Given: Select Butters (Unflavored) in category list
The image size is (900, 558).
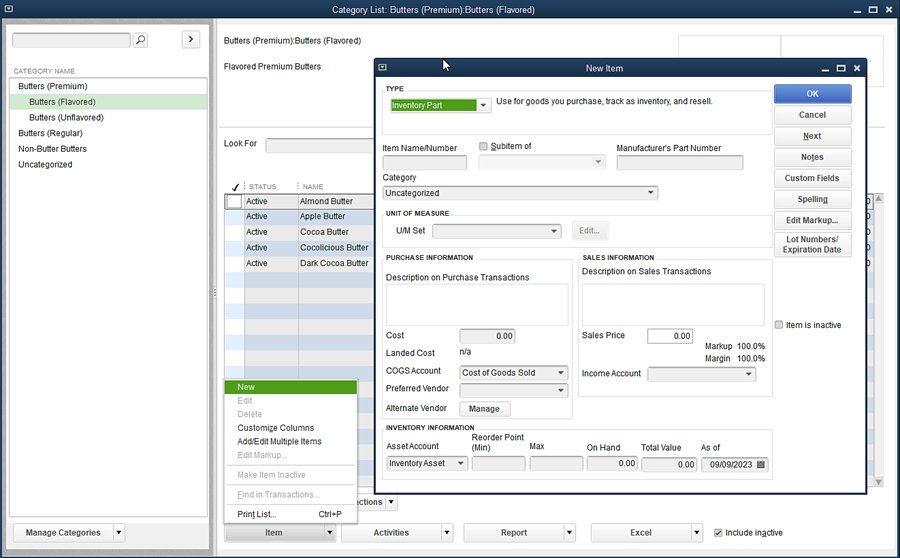Looking at the screenshot, I should pyautogui.click(x=66, y=117).
